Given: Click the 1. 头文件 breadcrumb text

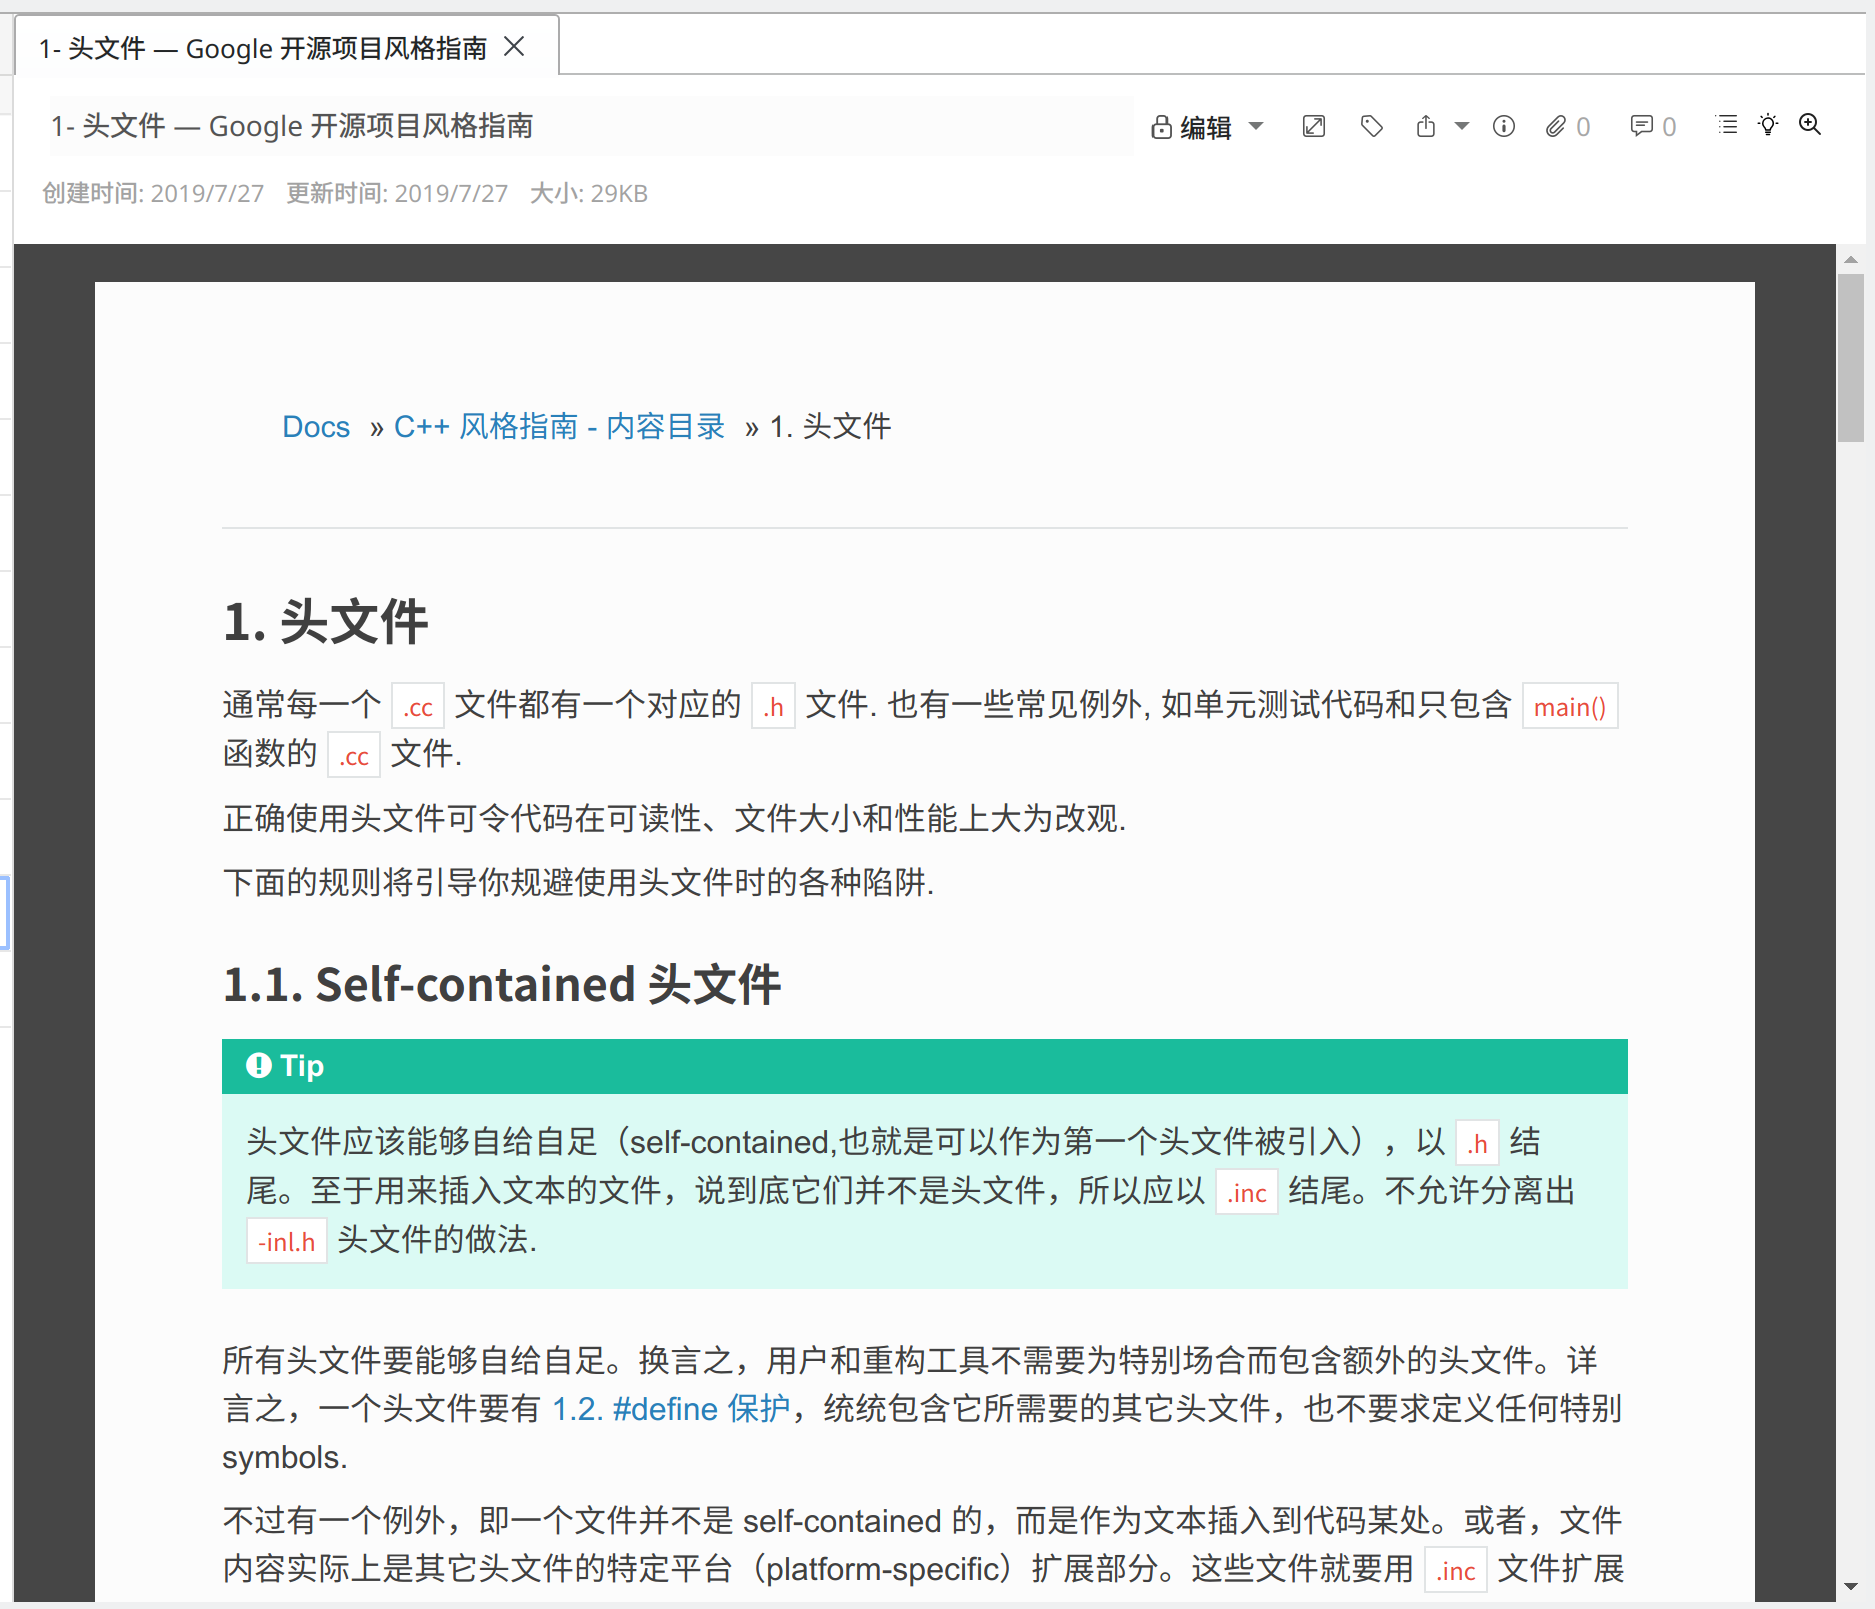Looking at the screenshot, I should [x=830, y=427].
